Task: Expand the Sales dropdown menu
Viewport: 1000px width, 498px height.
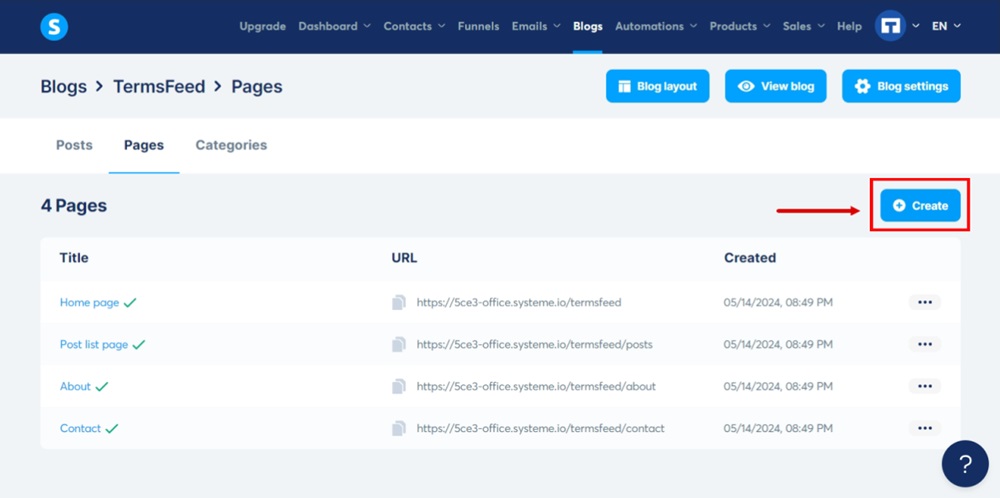Action: pos(804,26)
